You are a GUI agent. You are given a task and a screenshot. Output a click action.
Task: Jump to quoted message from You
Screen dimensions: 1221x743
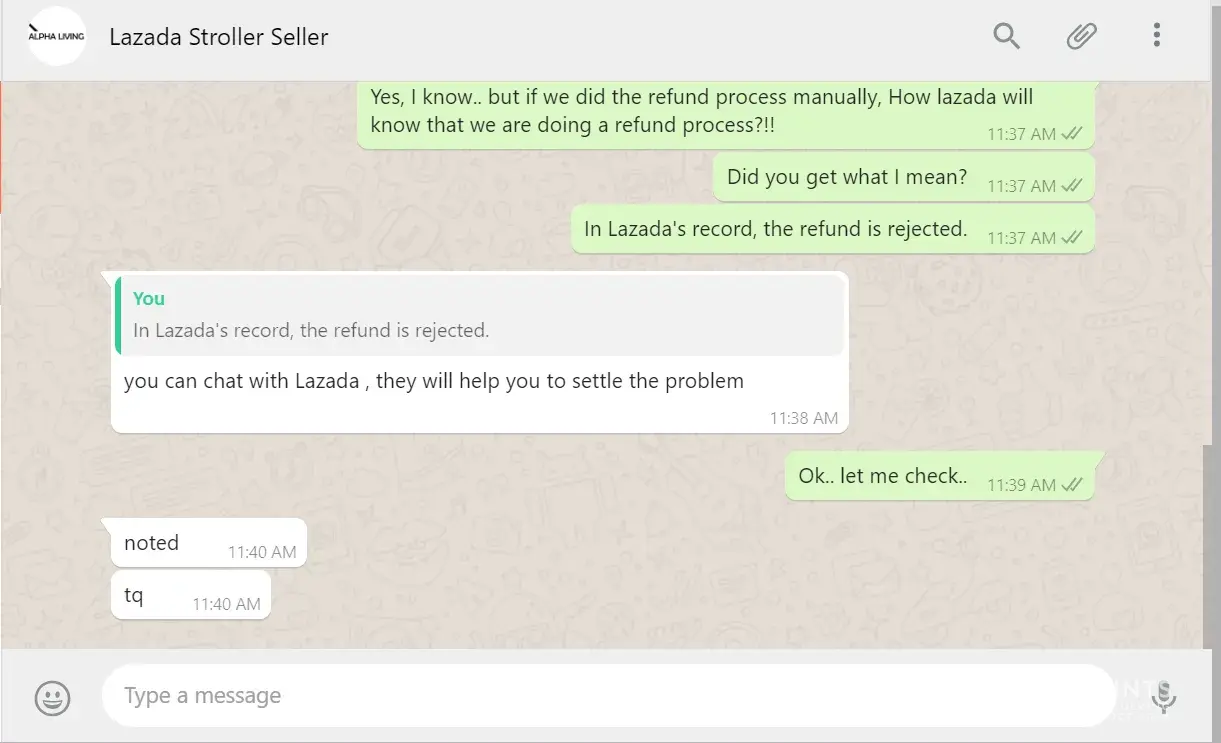click(480, 315)
